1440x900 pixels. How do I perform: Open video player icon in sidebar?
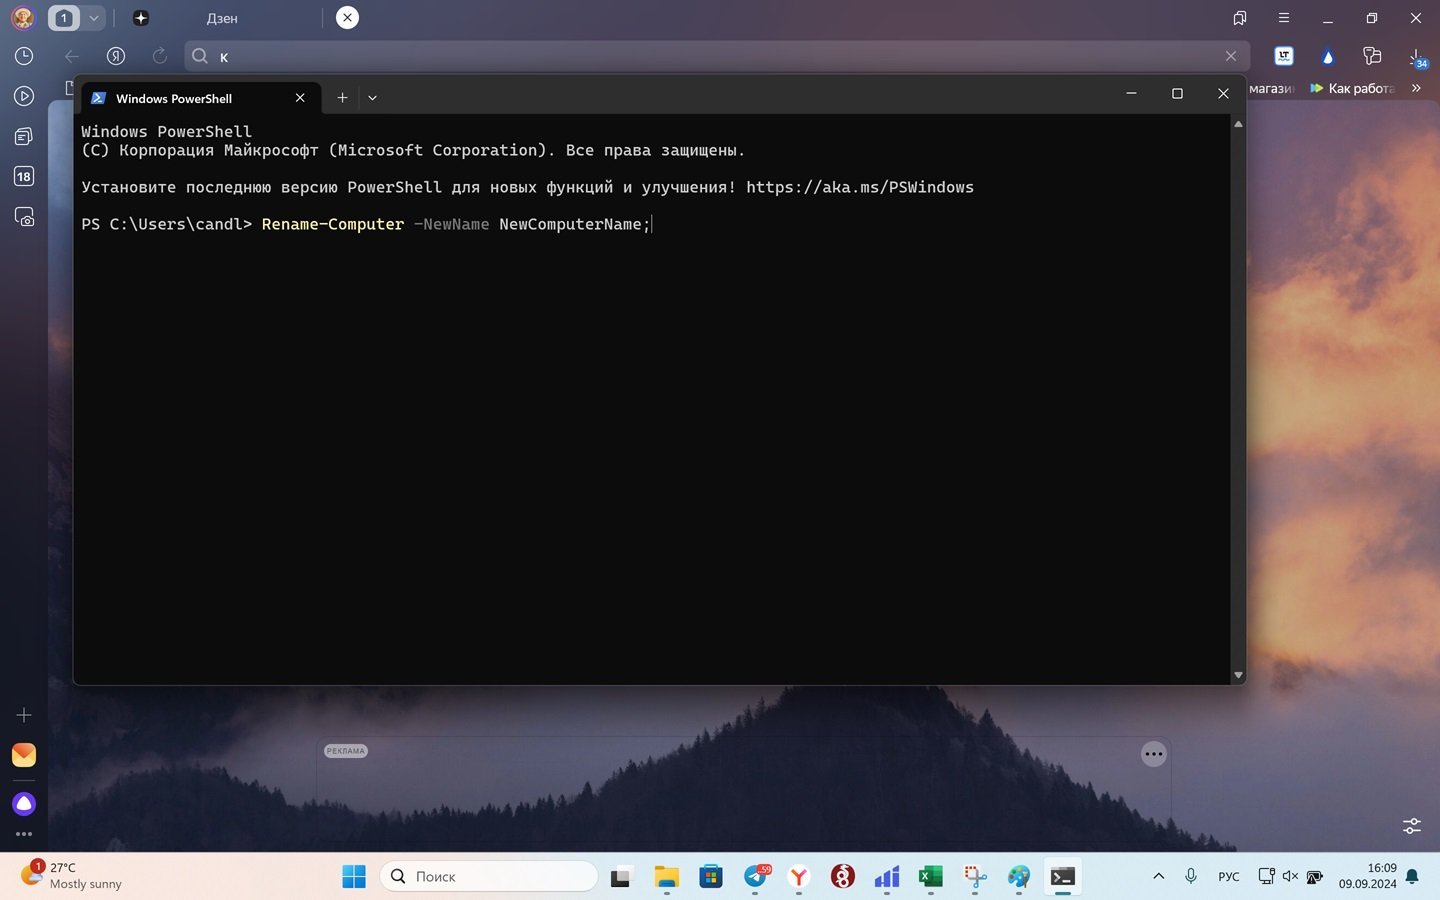pos(24,96)
